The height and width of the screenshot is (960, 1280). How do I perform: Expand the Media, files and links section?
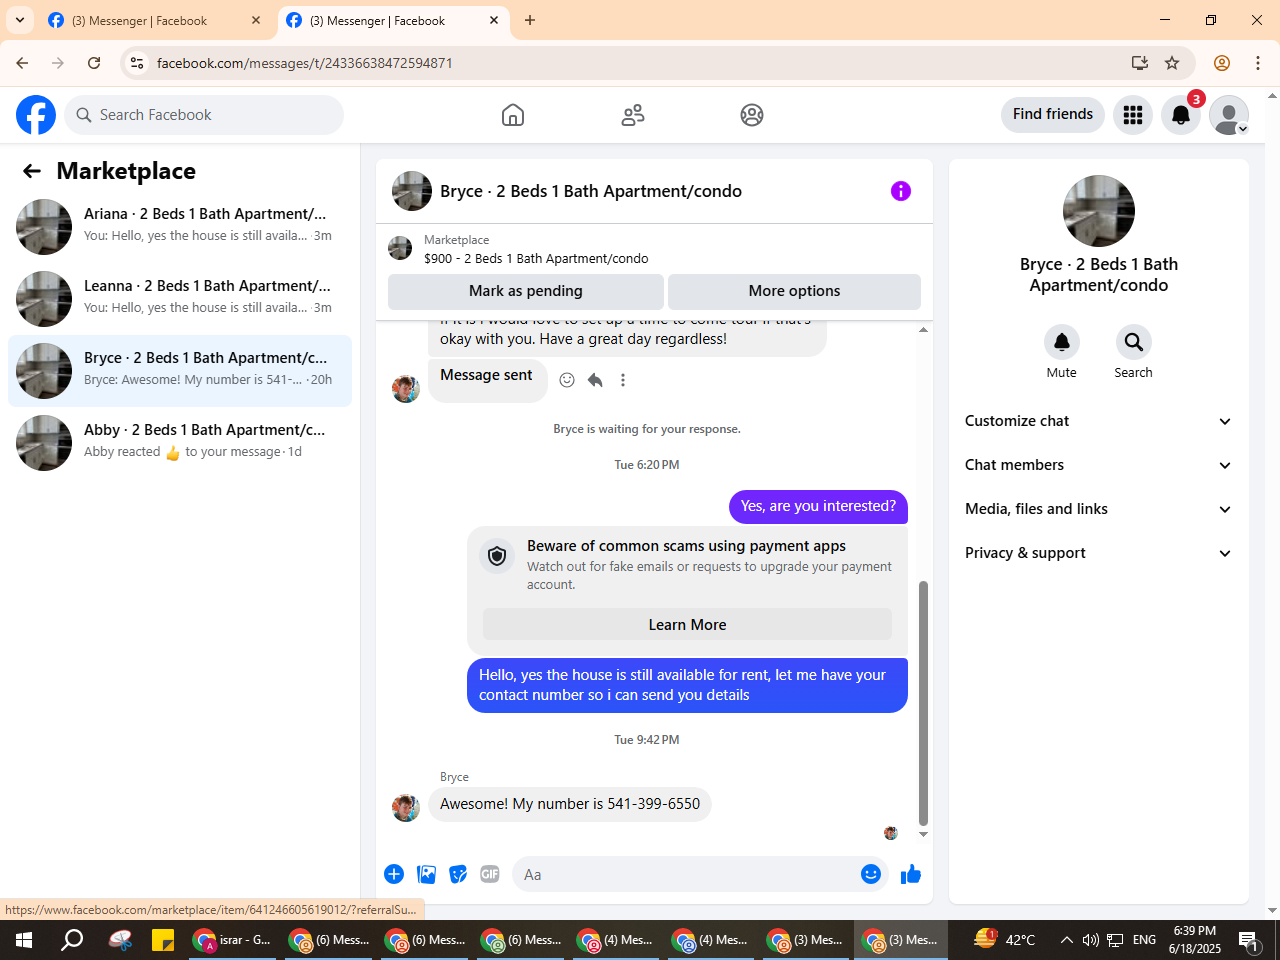coord(1098,509)
